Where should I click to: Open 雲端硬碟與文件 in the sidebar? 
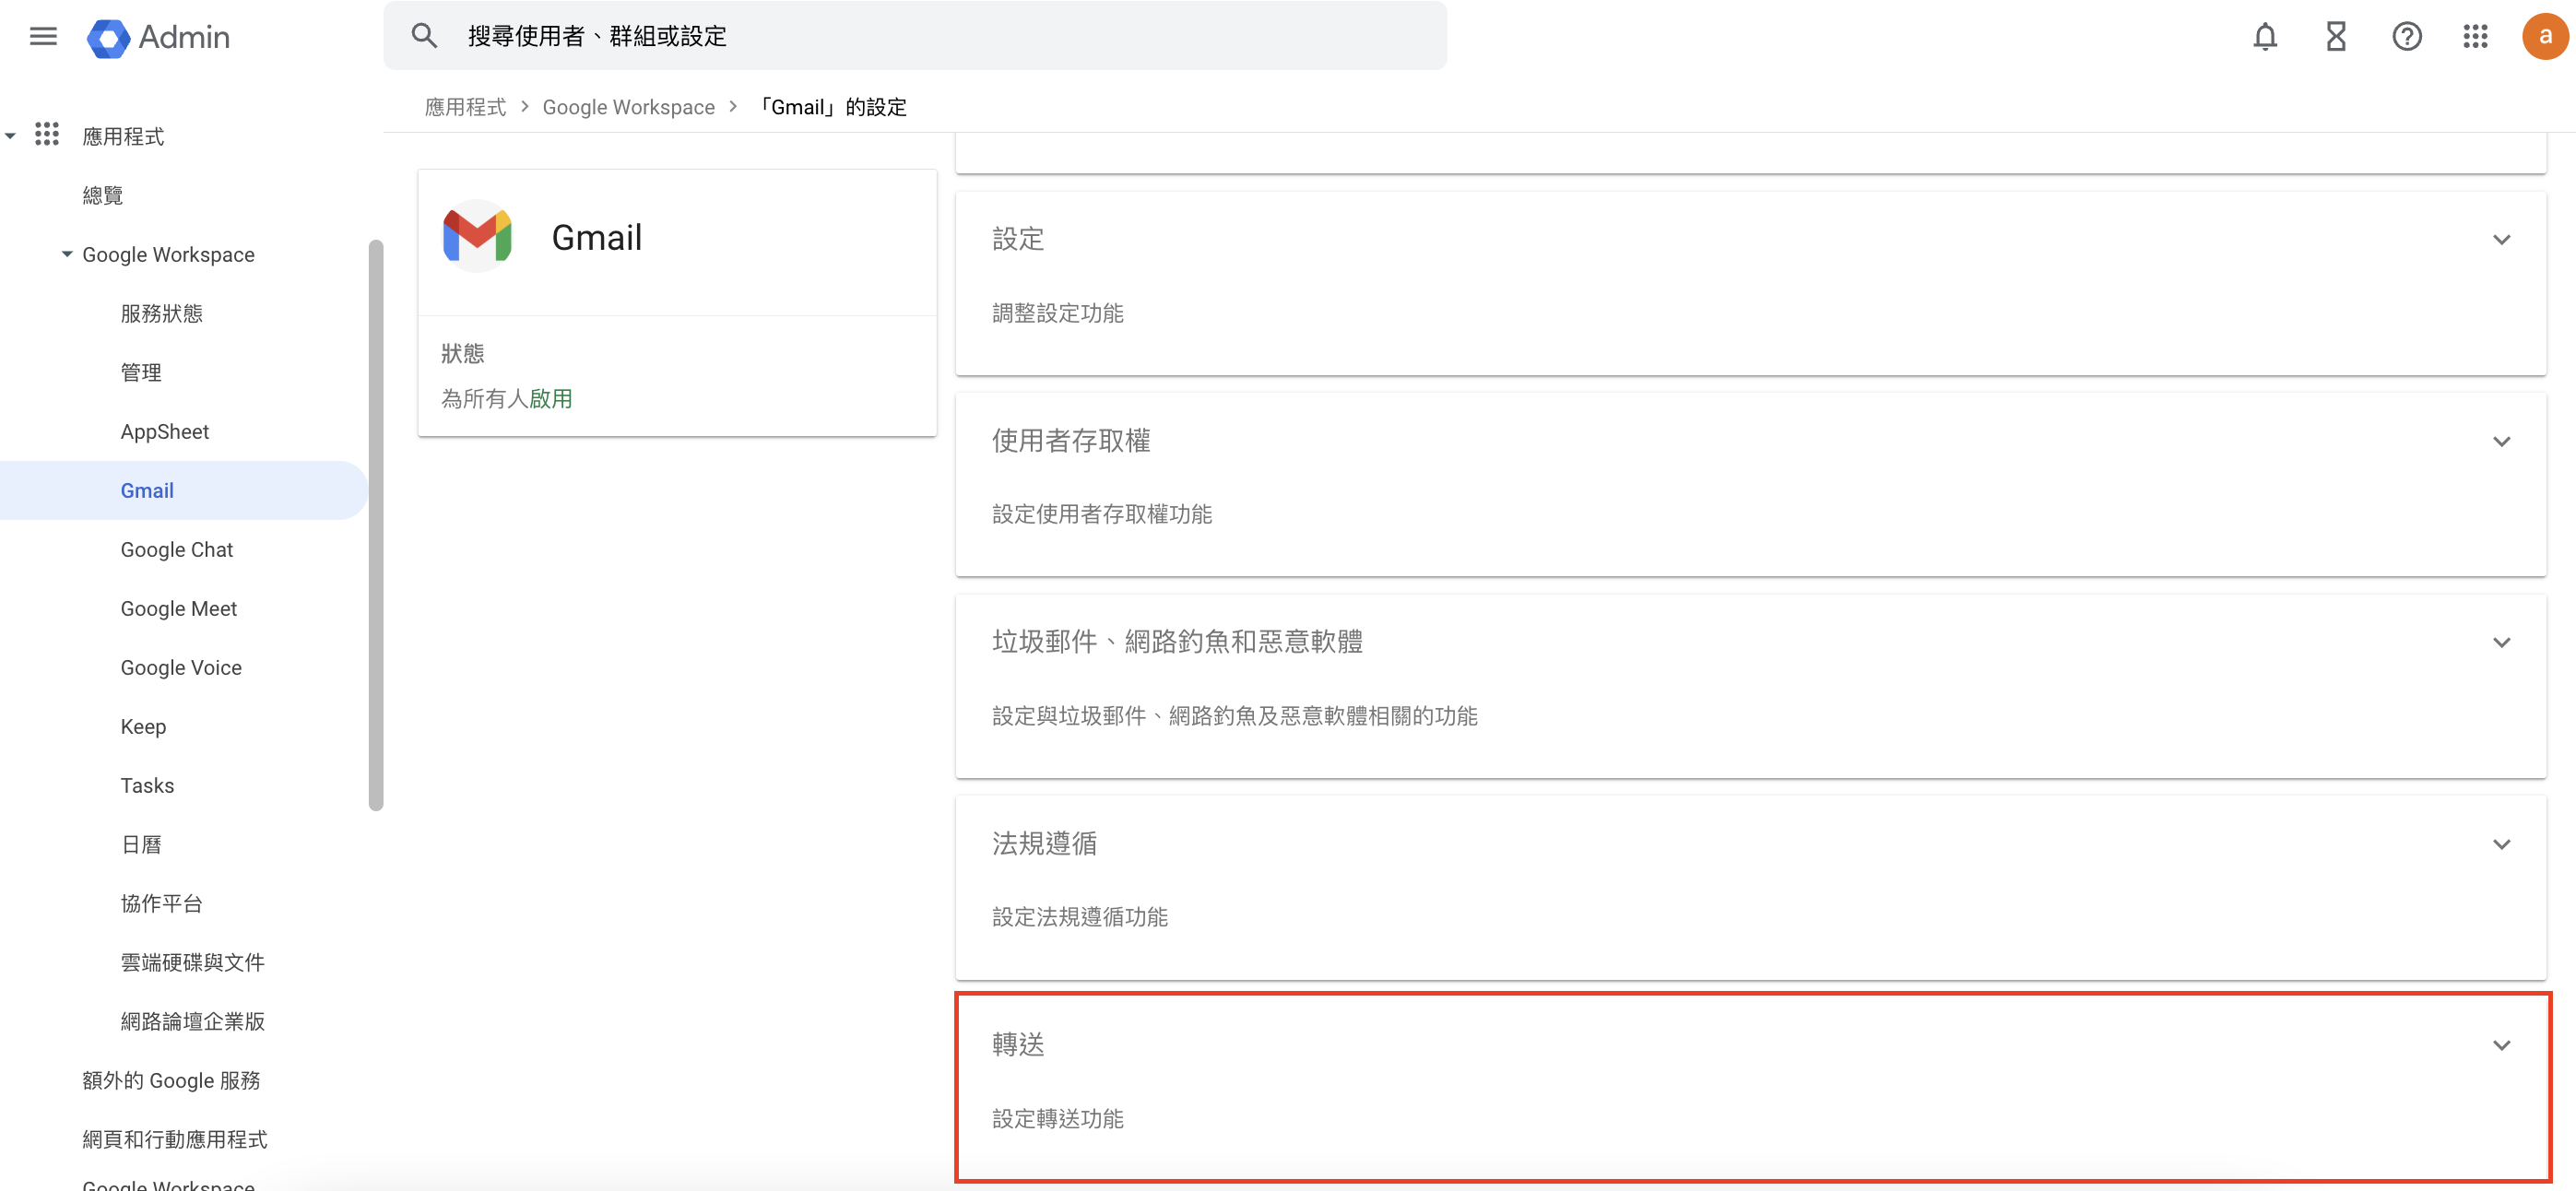[x=192, y=962]
